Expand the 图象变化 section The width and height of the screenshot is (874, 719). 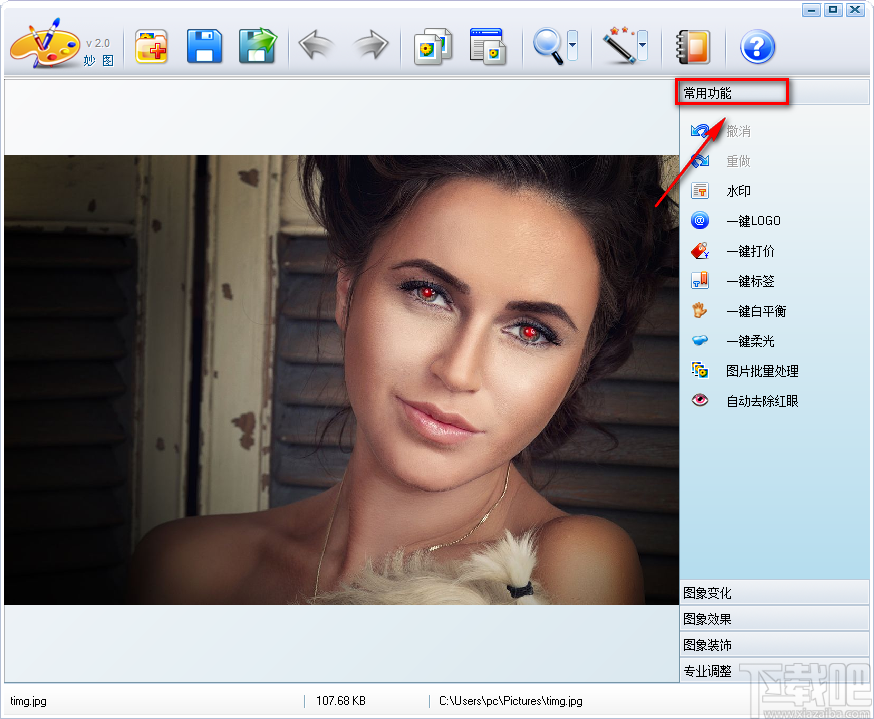774,592
